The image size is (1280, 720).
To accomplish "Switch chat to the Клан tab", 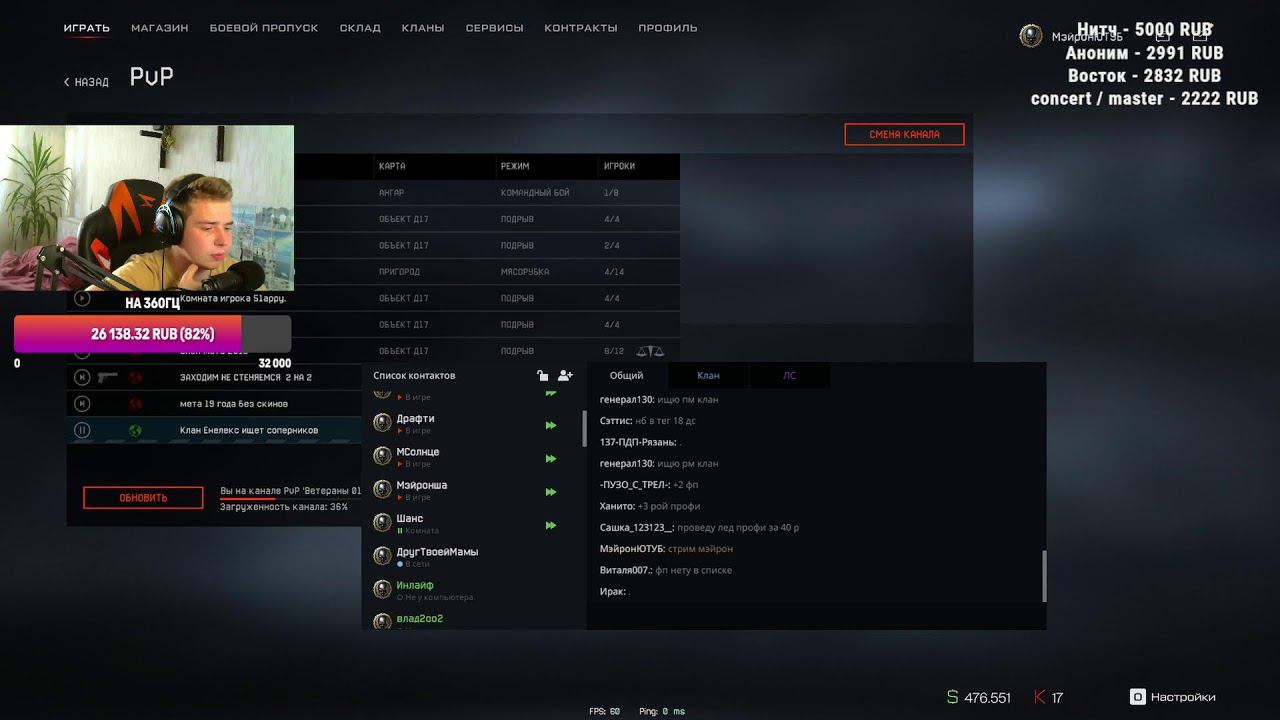I will click(708, 375).
